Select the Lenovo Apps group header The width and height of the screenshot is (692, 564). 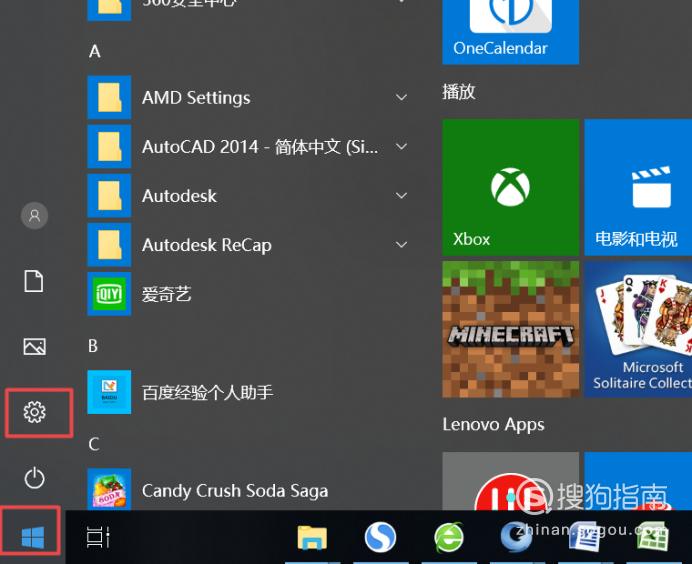pos(493,425)
